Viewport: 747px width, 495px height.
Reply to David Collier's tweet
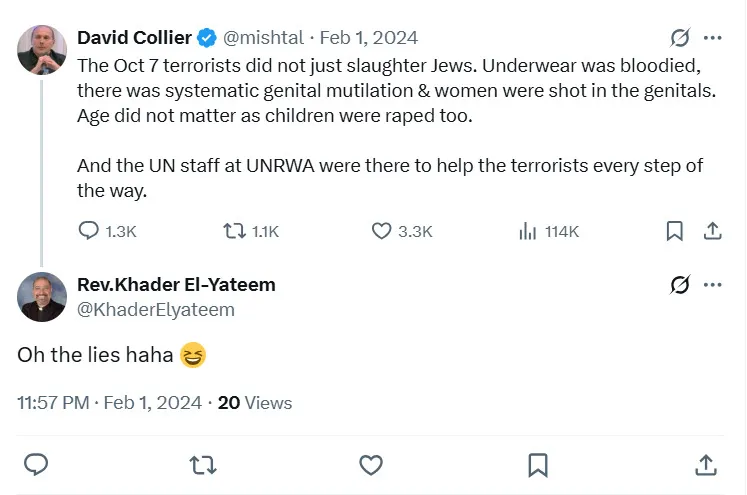click(x=89, y=231)
